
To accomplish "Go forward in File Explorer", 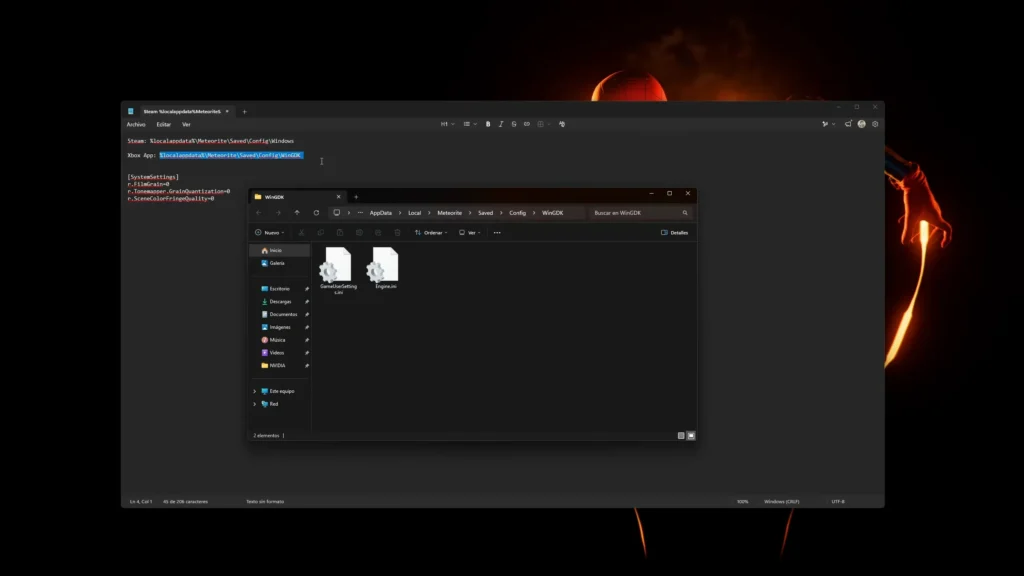I will pos(278,213).
